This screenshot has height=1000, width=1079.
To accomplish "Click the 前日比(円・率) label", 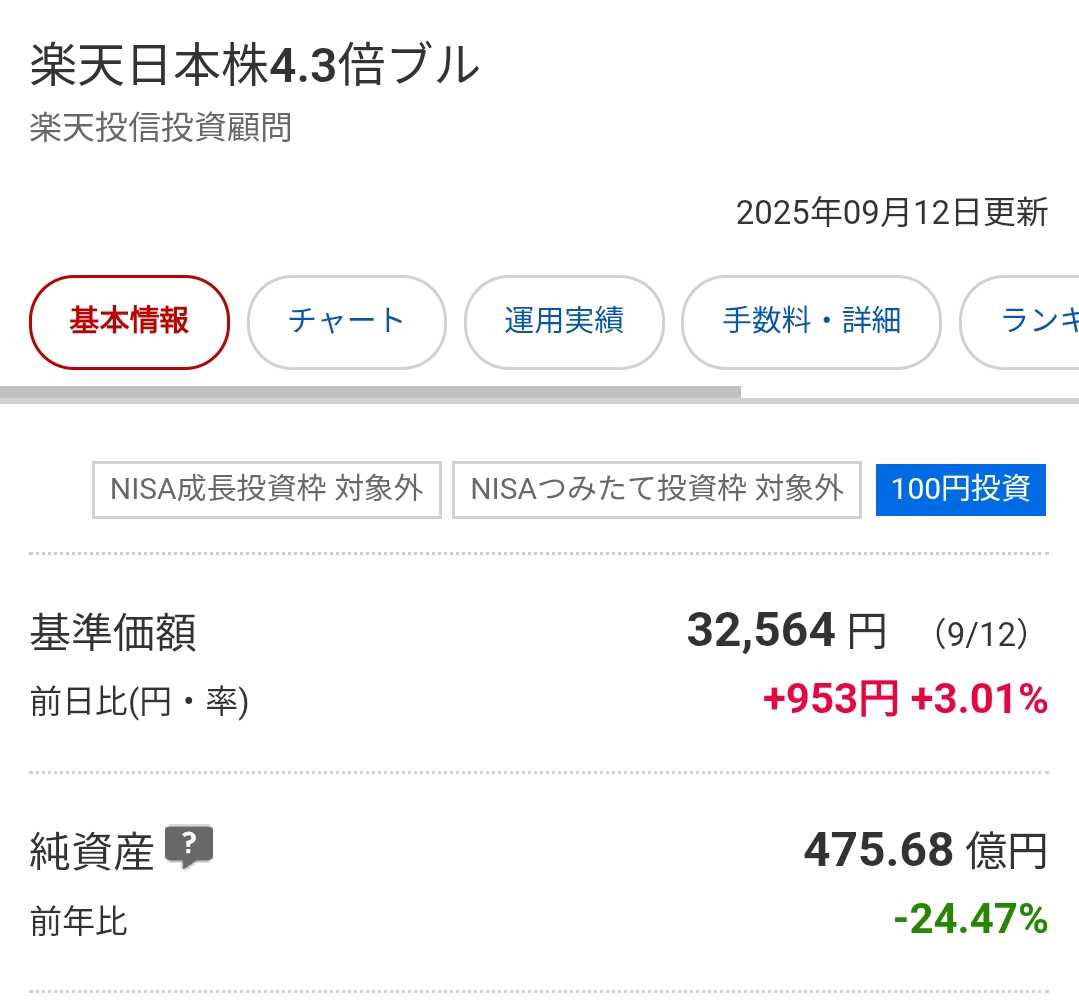I will (139, 702).
